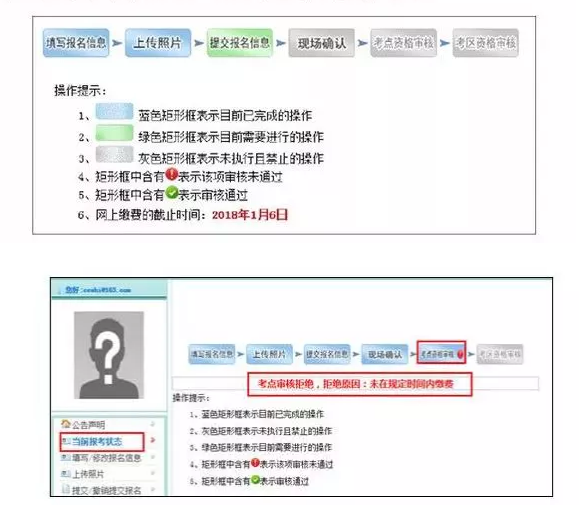Click the icon left of sidebar 上传照片
Viewport: 579px width, 505px height.
pyautogui.click(x=65, y=474)
